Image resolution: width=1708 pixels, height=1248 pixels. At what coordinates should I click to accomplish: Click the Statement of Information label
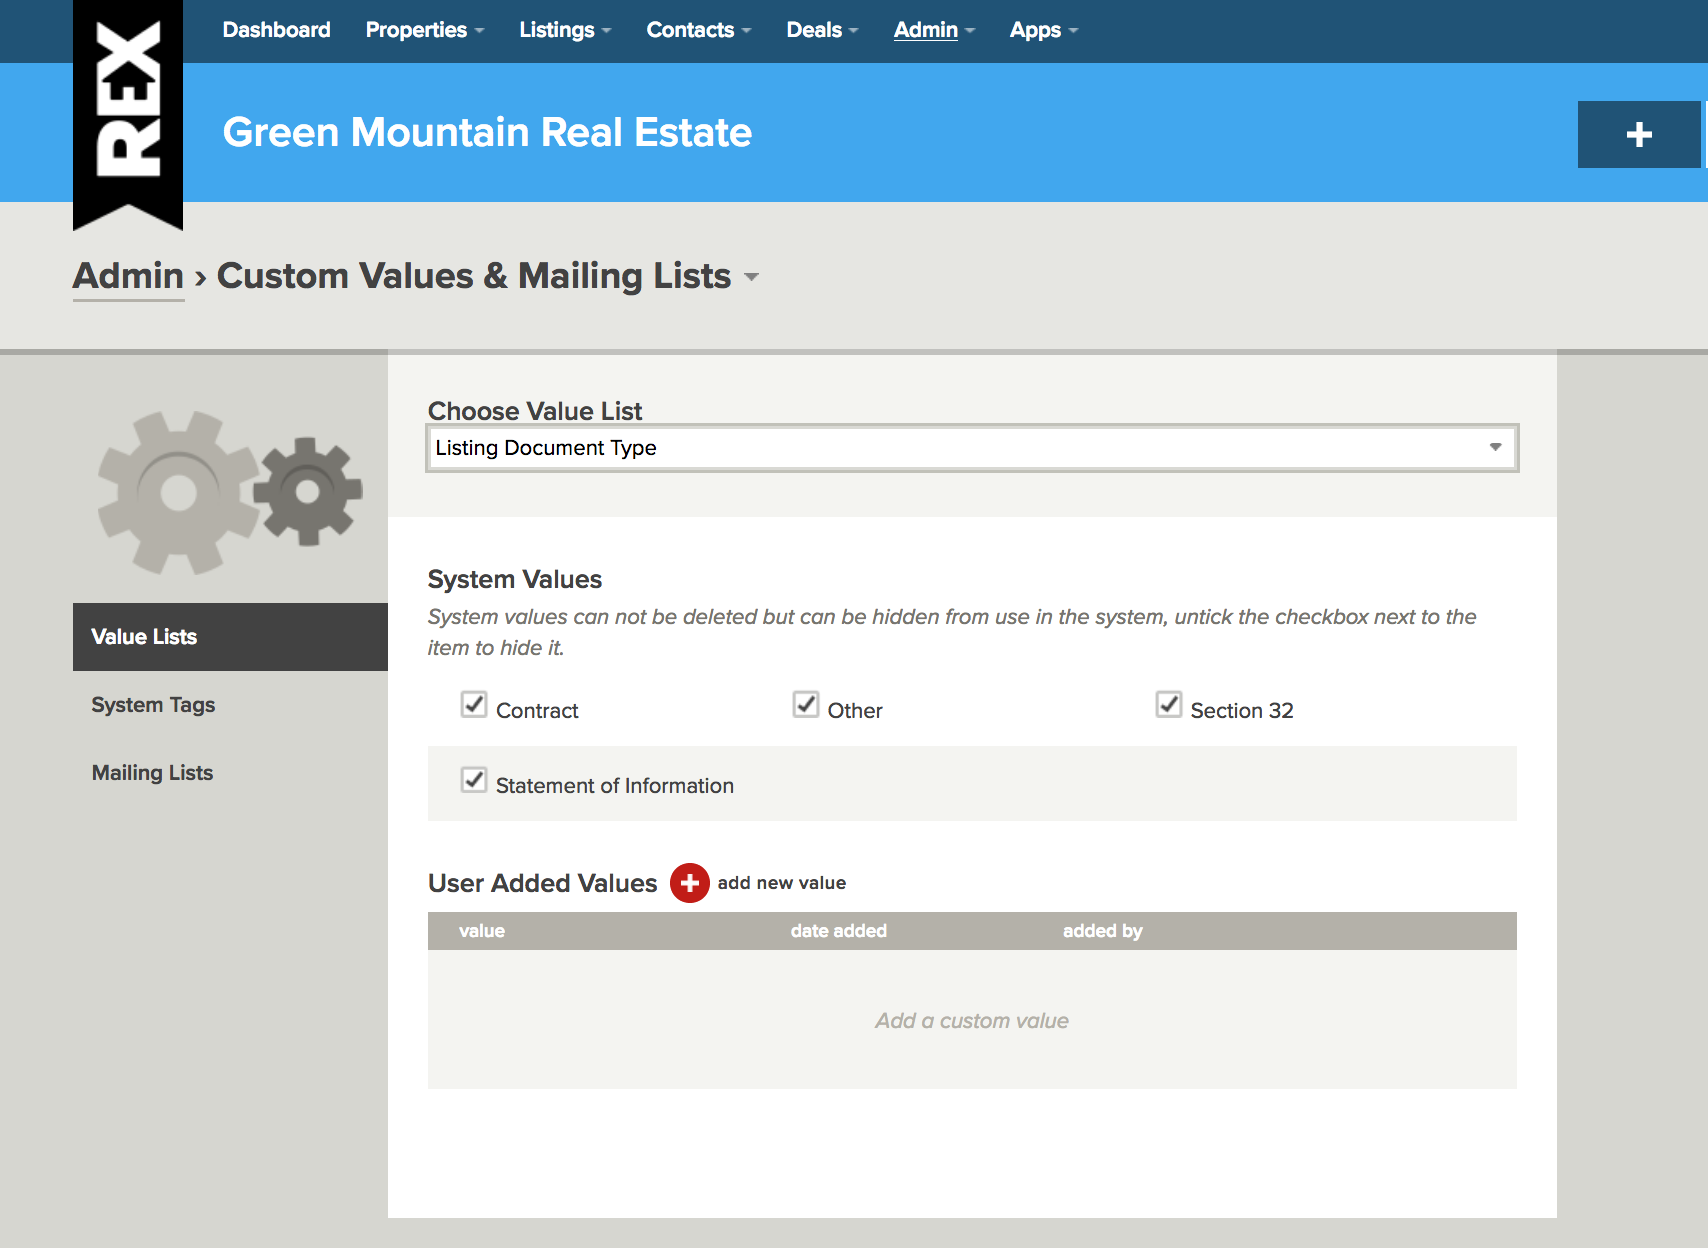615,786
